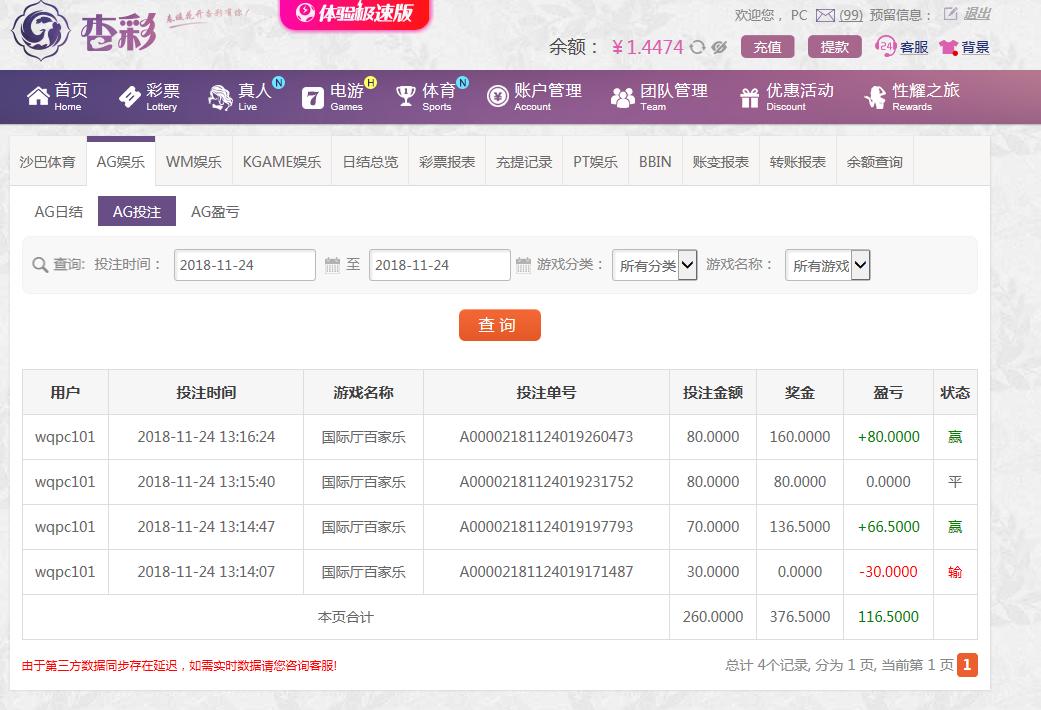Click the Games slot seven icon
Screen dimensions: 1041x710
click(x=313, y=98)
